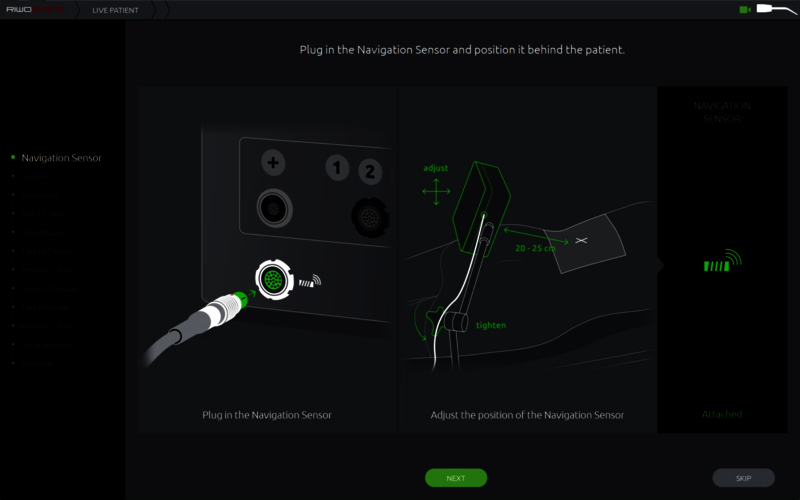The image size is (800, 500).
Task: Select the Take LAT image step
Action: pyautogui.click(x=47, y=251)
